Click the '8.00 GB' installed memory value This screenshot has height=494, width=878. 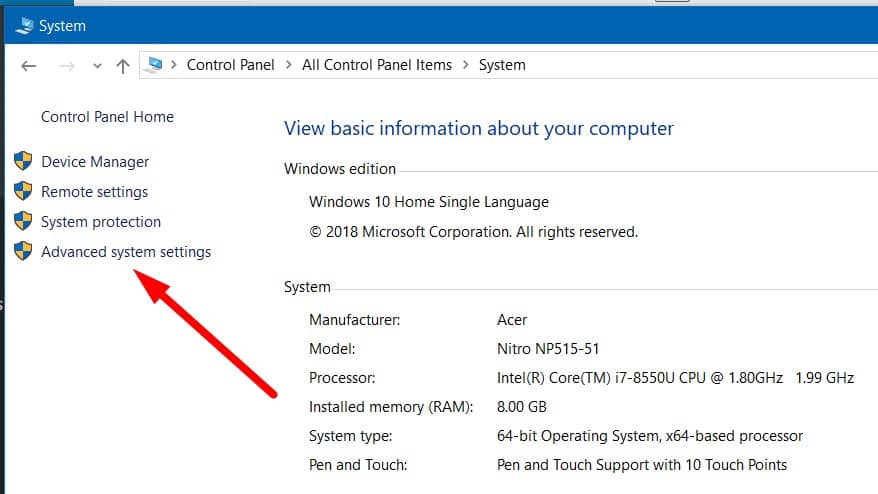(x=521, y=407)
